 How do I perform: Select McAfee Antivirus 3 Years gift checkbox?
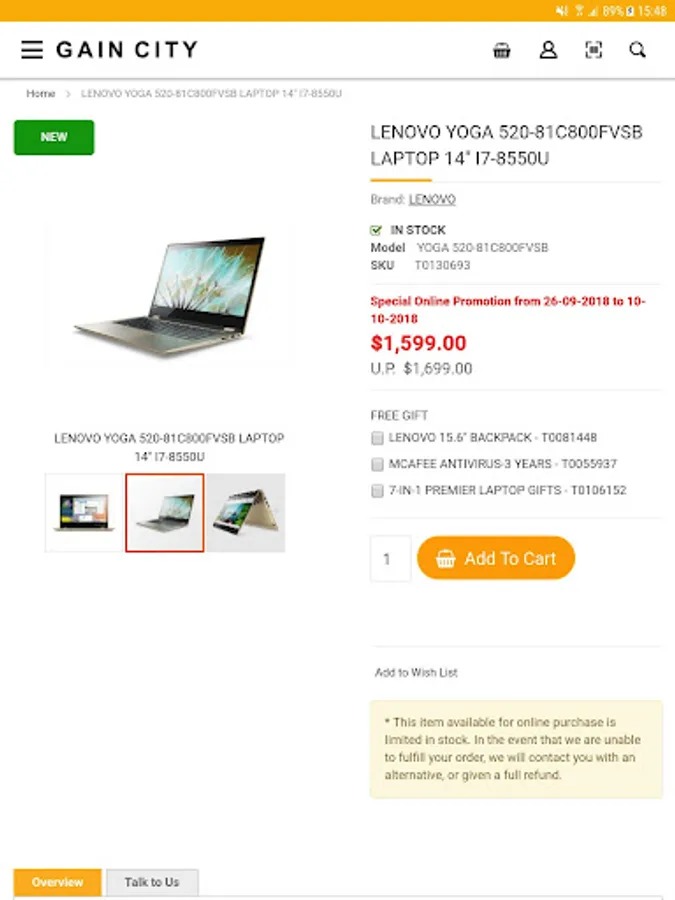(377, 464)
